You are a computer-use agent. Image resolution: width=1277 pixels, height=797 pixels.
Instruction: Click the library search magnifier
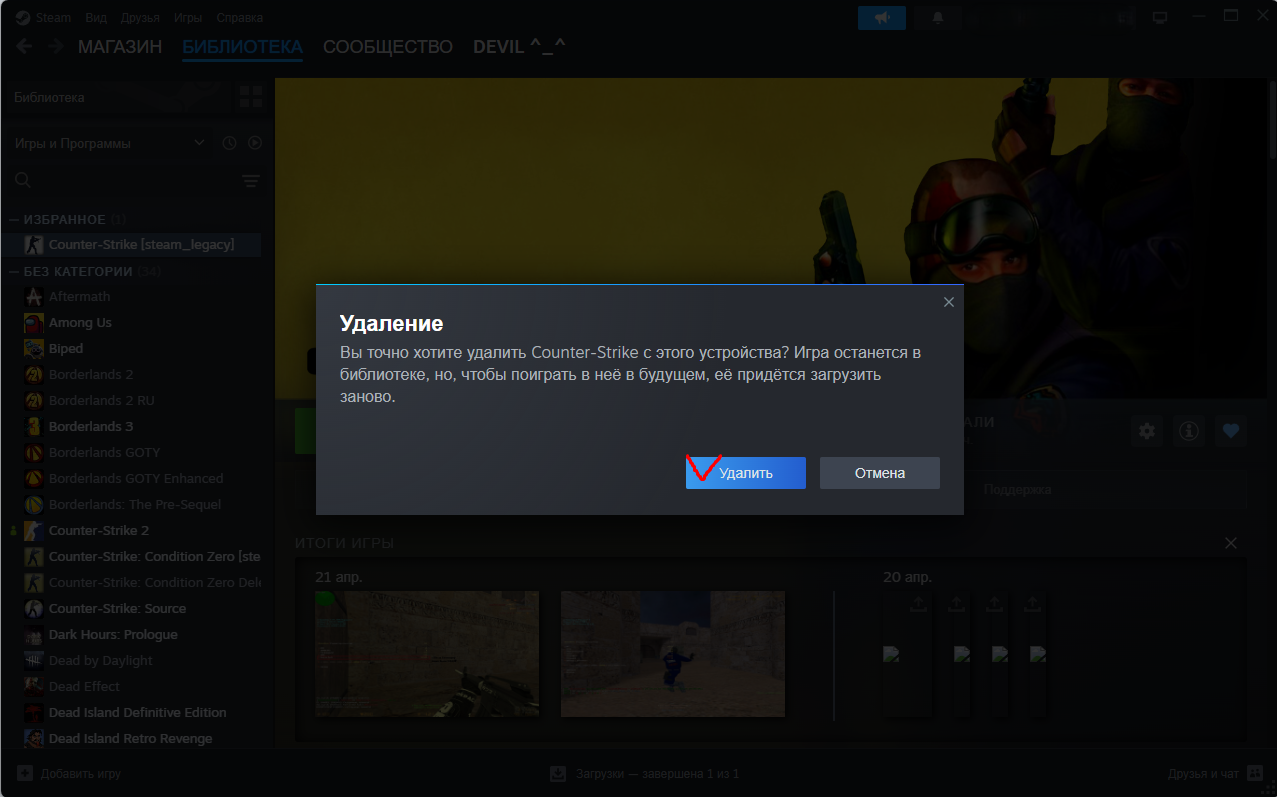pyautogui.click(x=23, y=180)
